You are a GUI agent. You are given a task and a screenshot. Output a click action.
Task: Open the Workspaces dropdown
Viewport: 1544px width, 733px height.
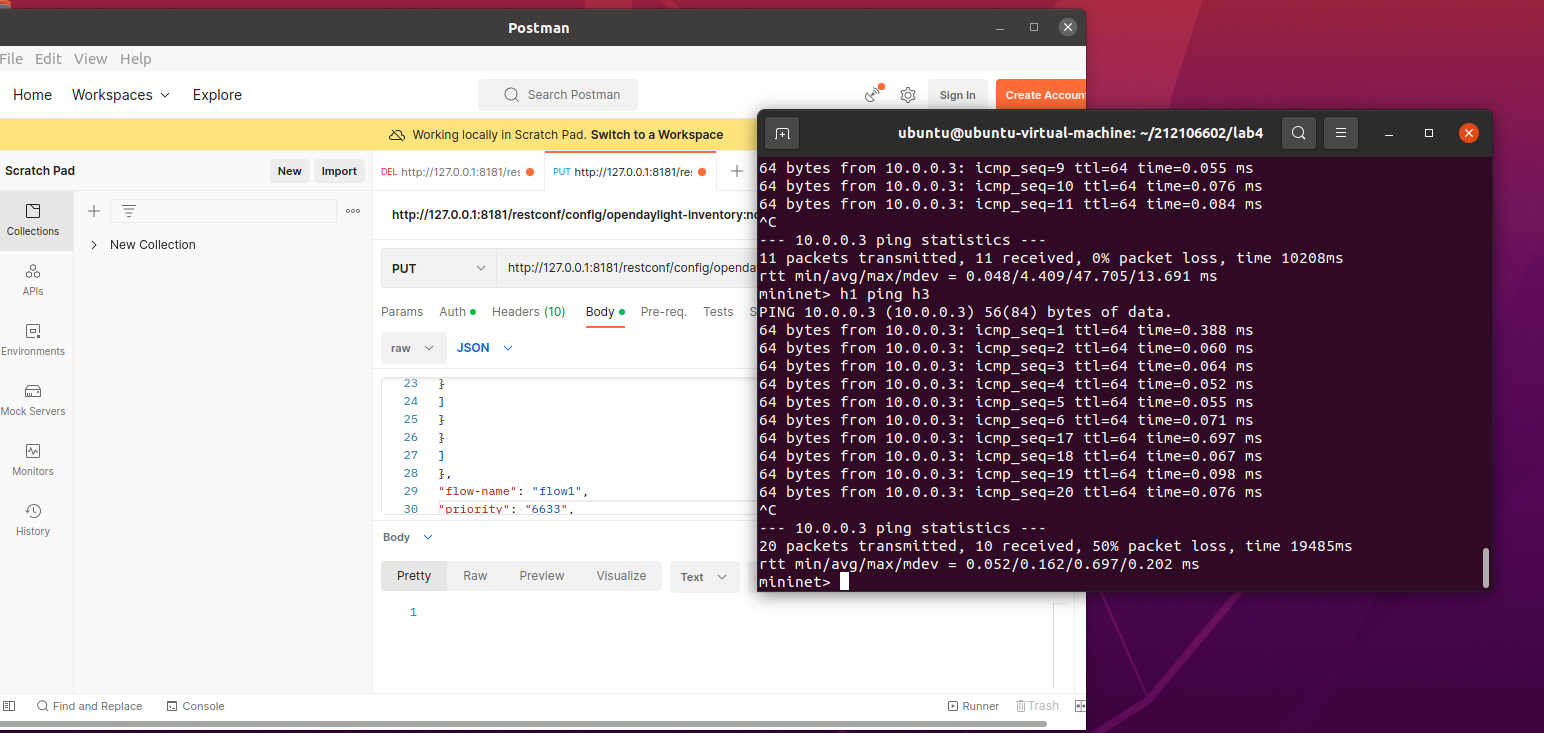(x=121, y=95)
